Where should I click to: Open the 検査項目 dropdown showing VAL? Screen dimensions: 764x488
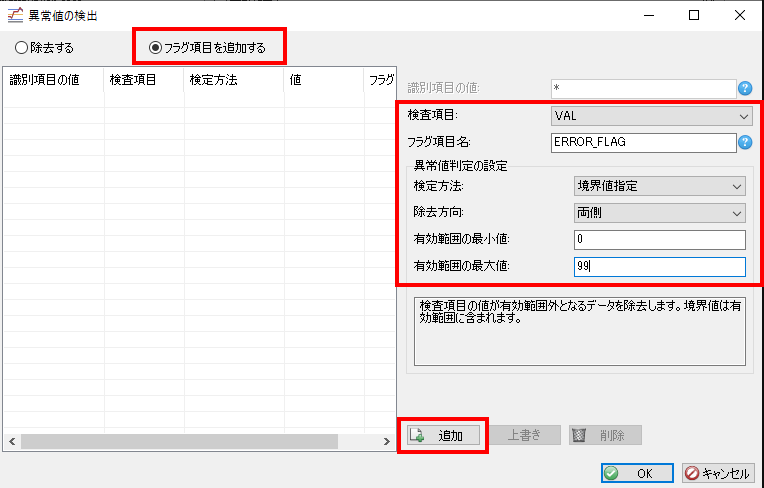coord(651,116)
